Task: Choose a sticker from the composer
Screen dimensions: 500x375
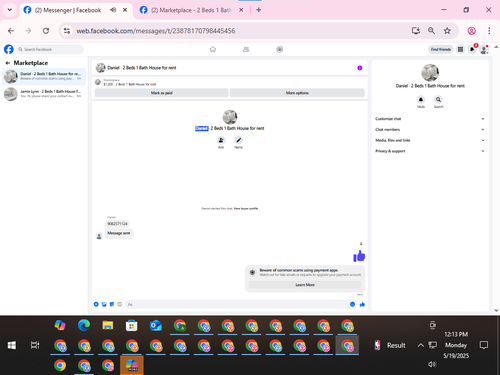Action: (112, 304)
